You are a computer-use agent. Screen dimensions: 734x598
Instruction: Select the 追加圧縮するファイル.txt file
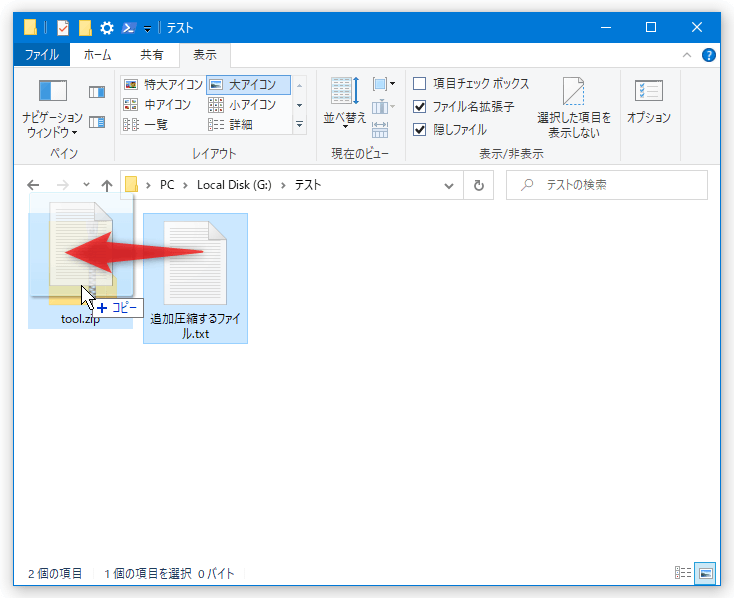pos(195,278)
